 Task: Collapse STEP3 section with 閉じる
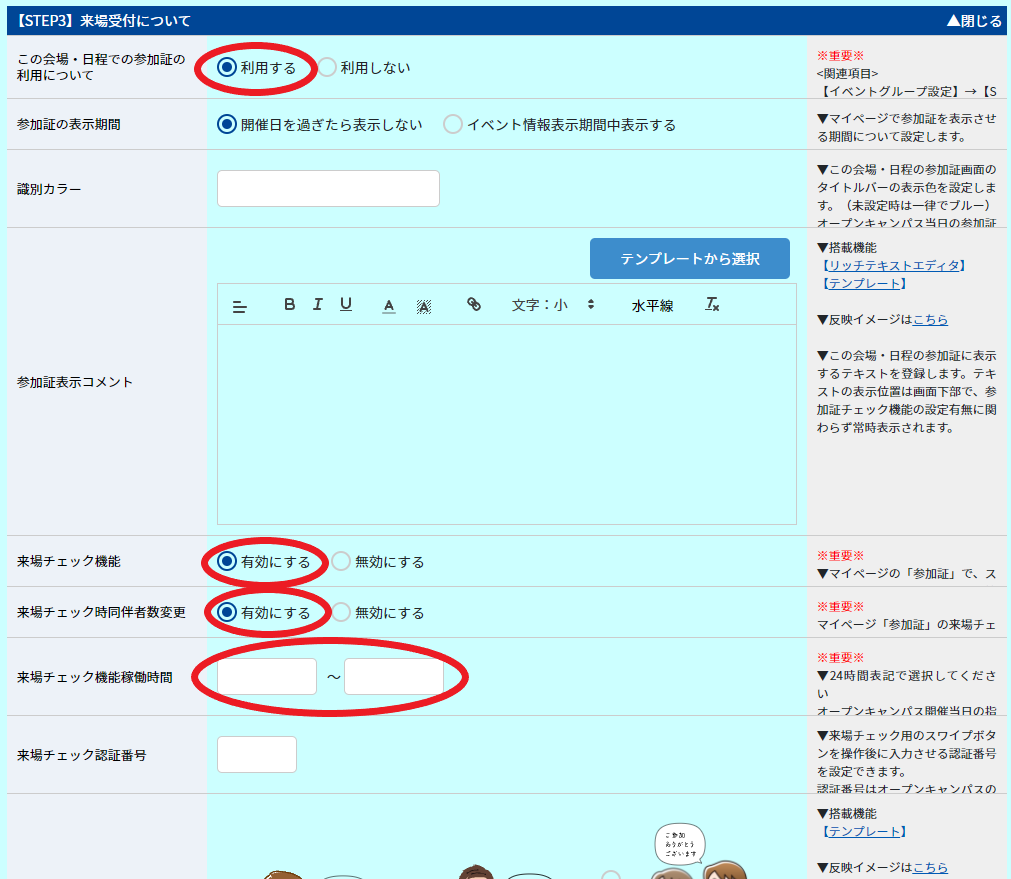click(x=974, y=21)
